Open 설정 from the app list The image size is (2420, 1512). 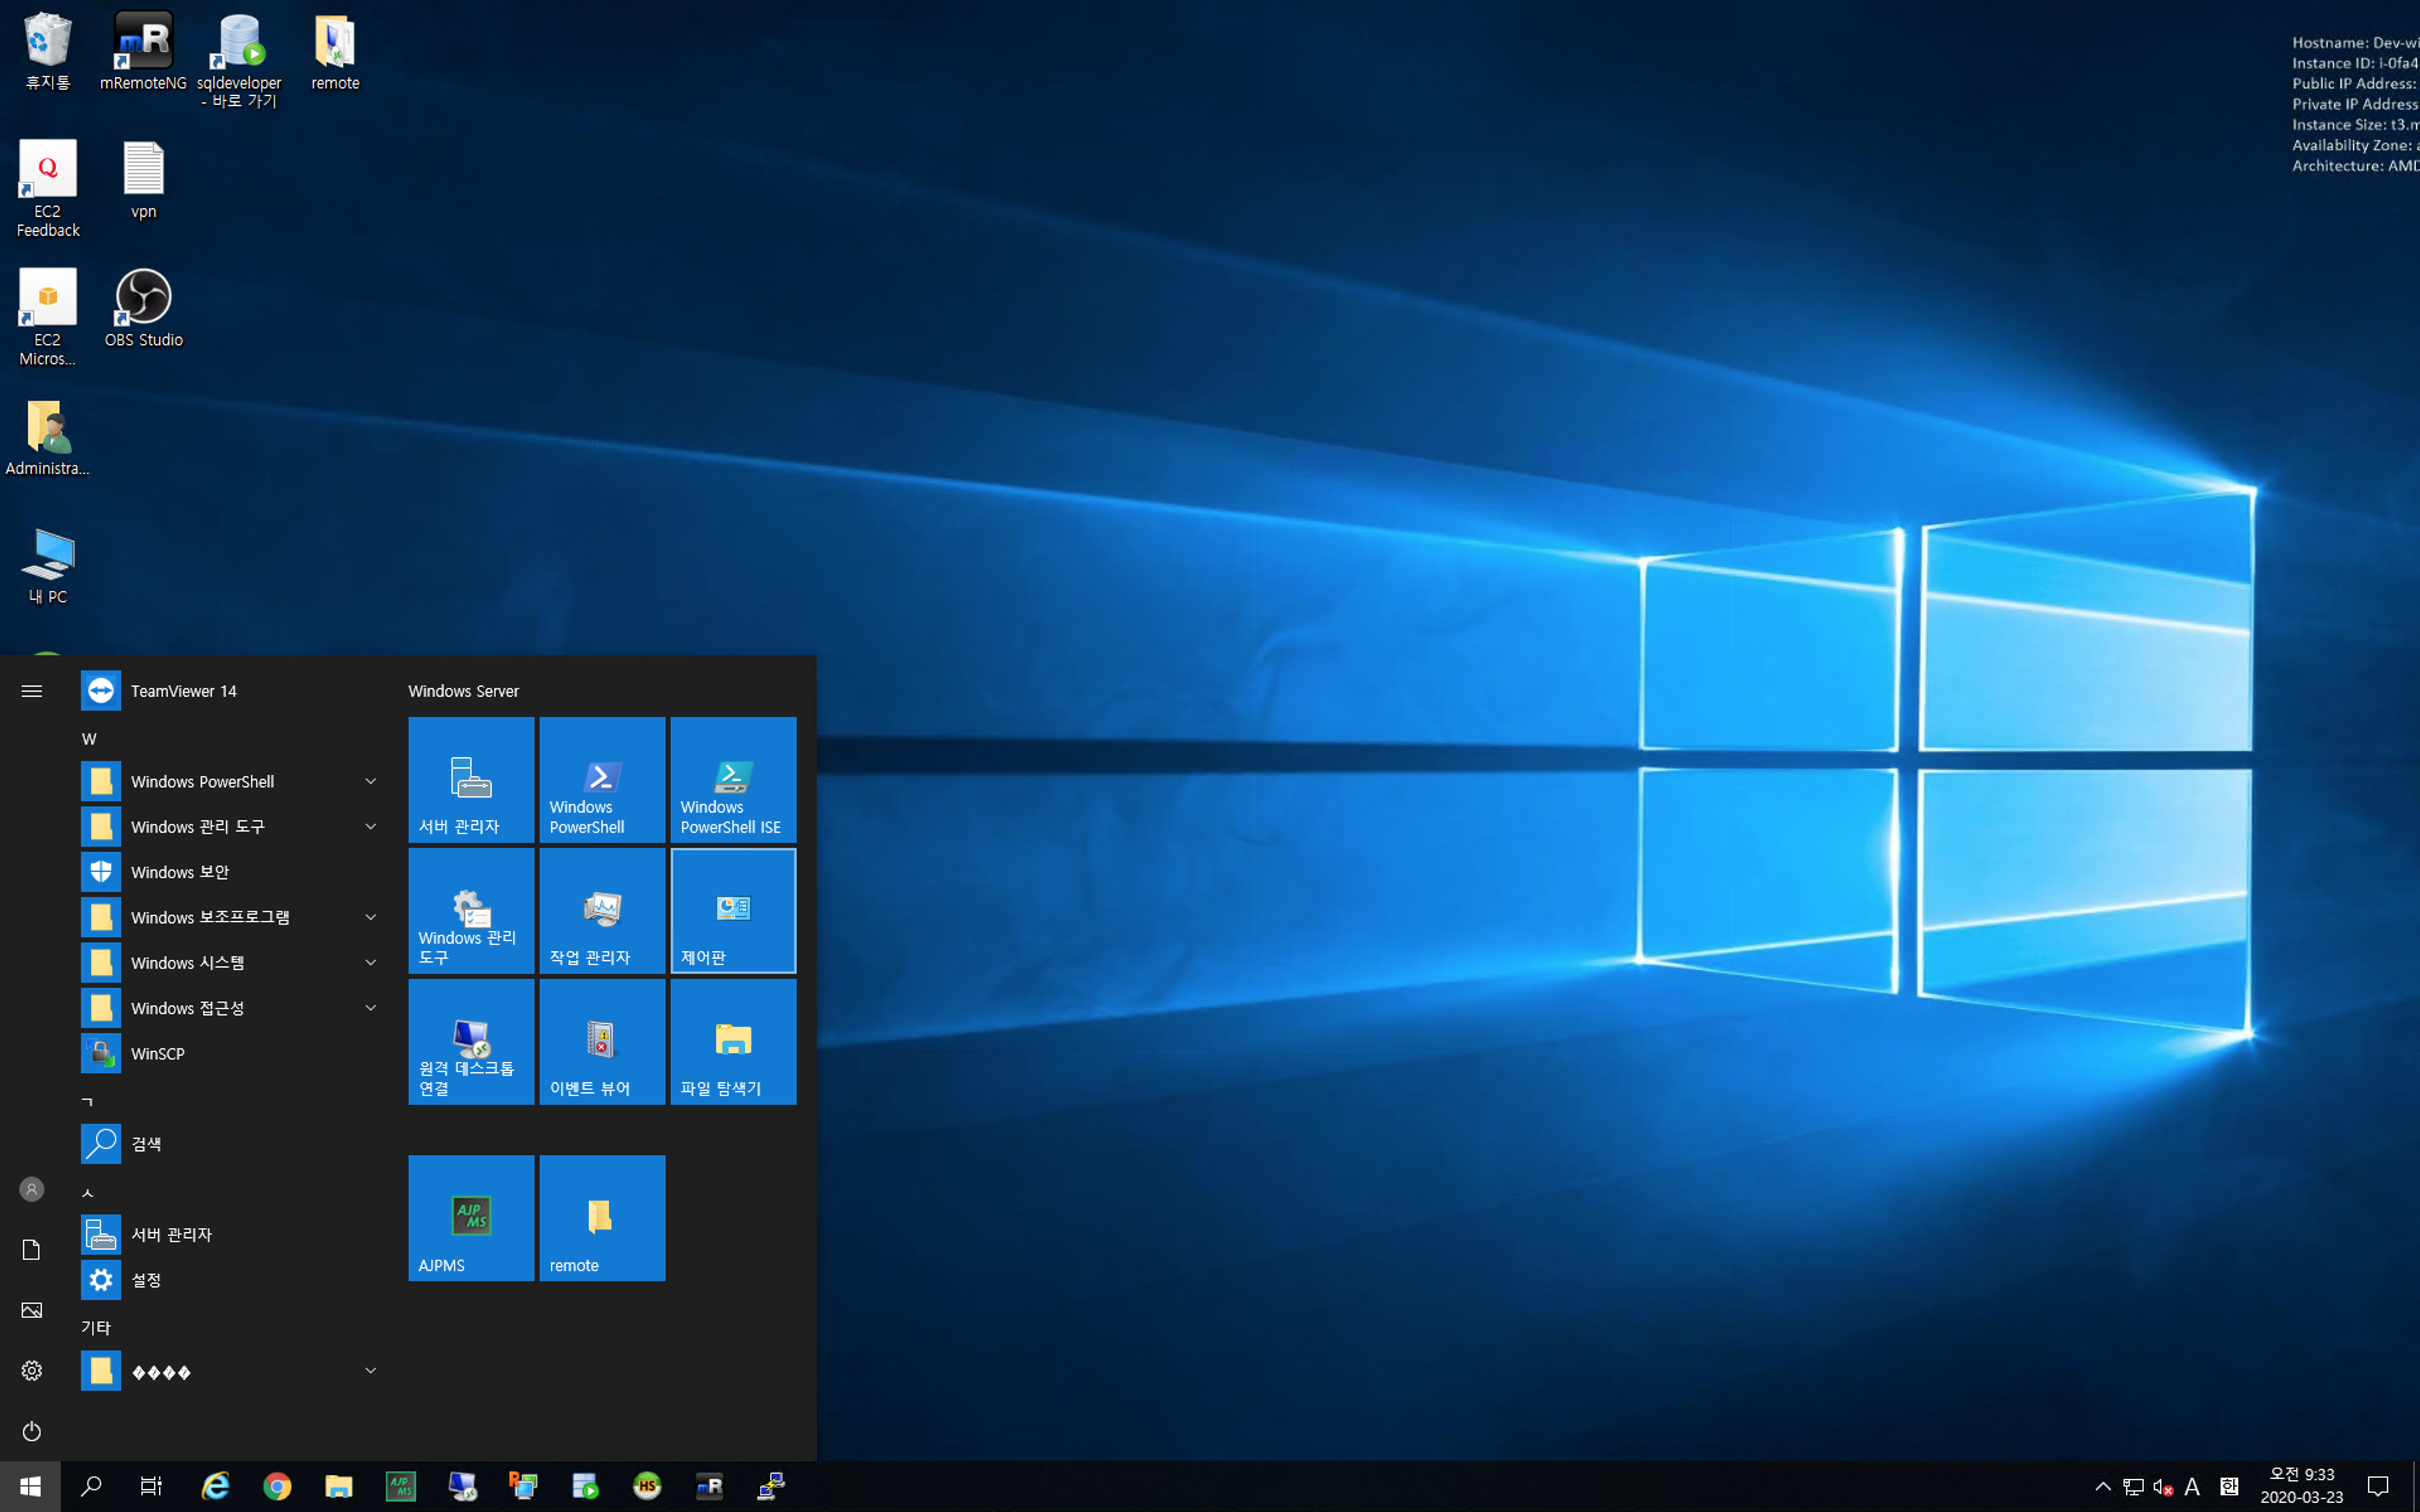point(146,1280)
